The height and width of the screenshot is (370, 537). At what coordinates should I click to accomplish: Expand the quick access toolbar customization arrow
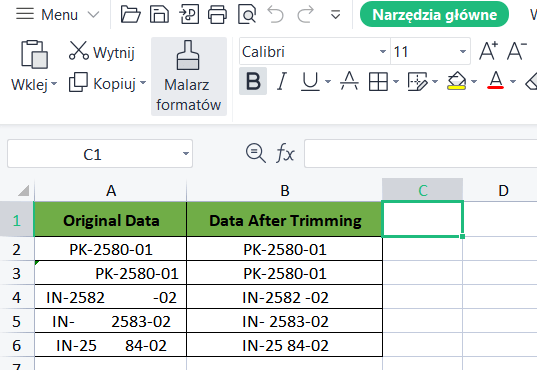(335, 15)
